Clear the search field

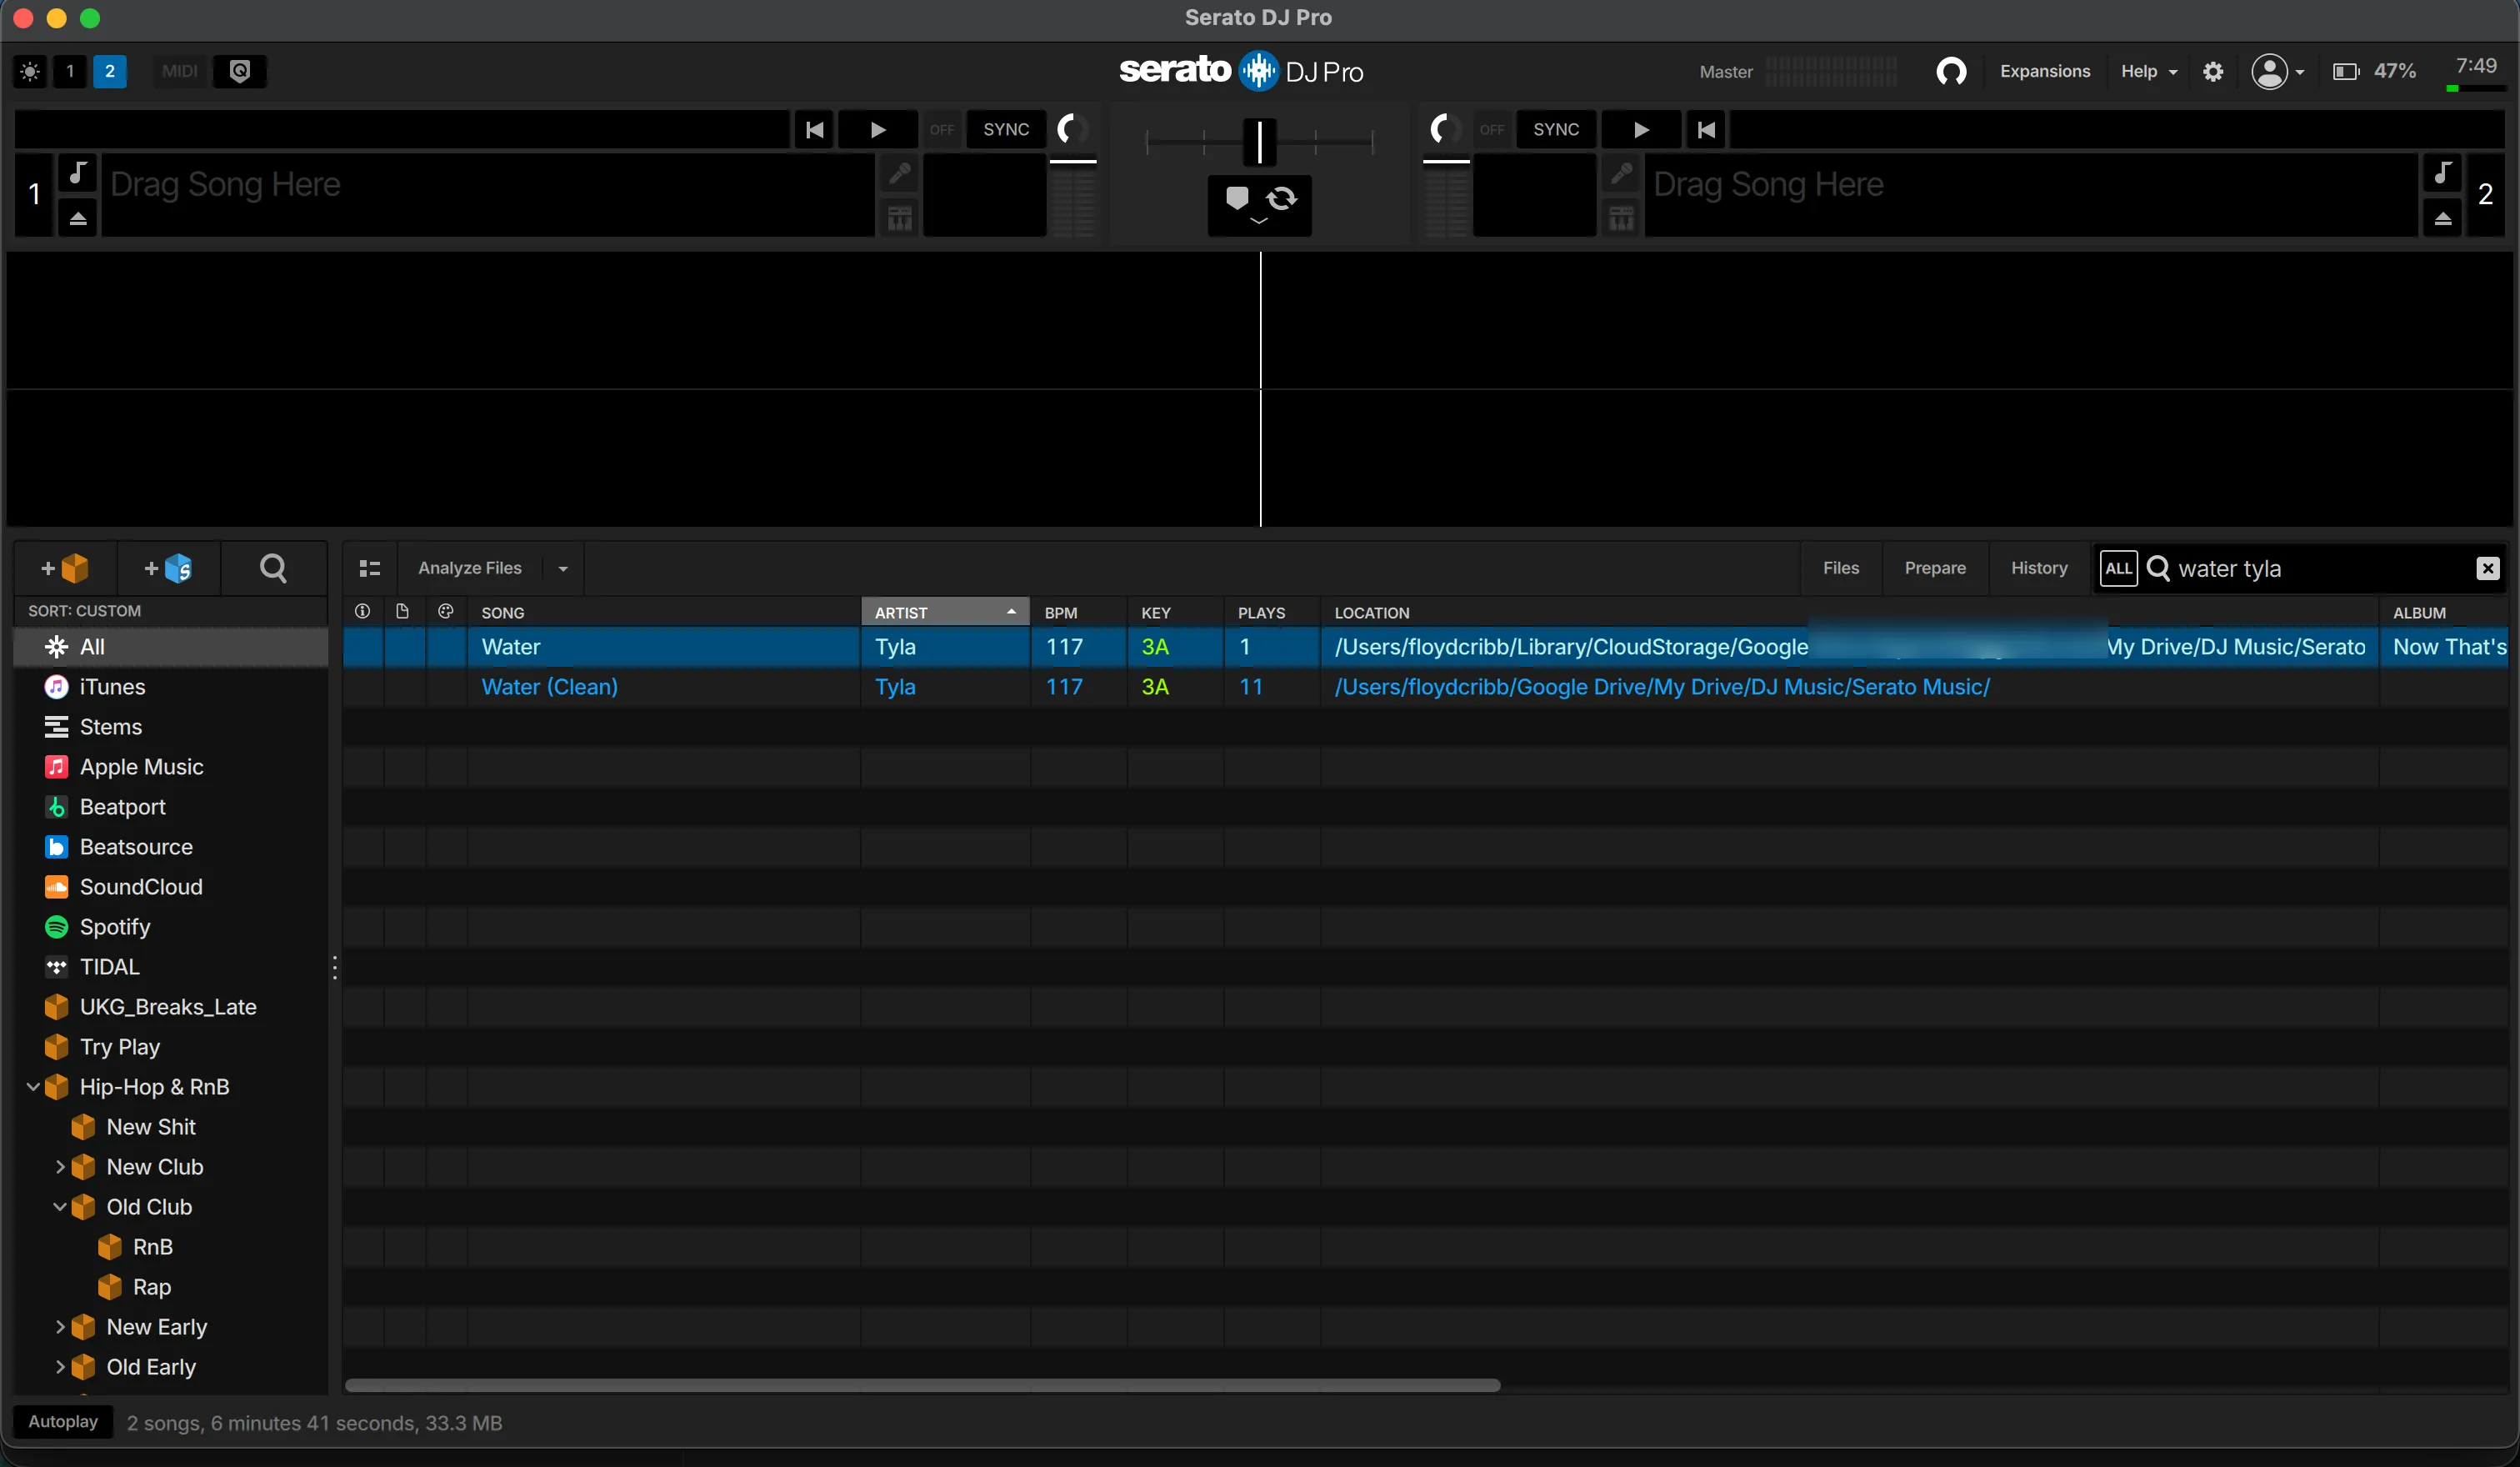pyautogui.click(x=2487, y=568)
